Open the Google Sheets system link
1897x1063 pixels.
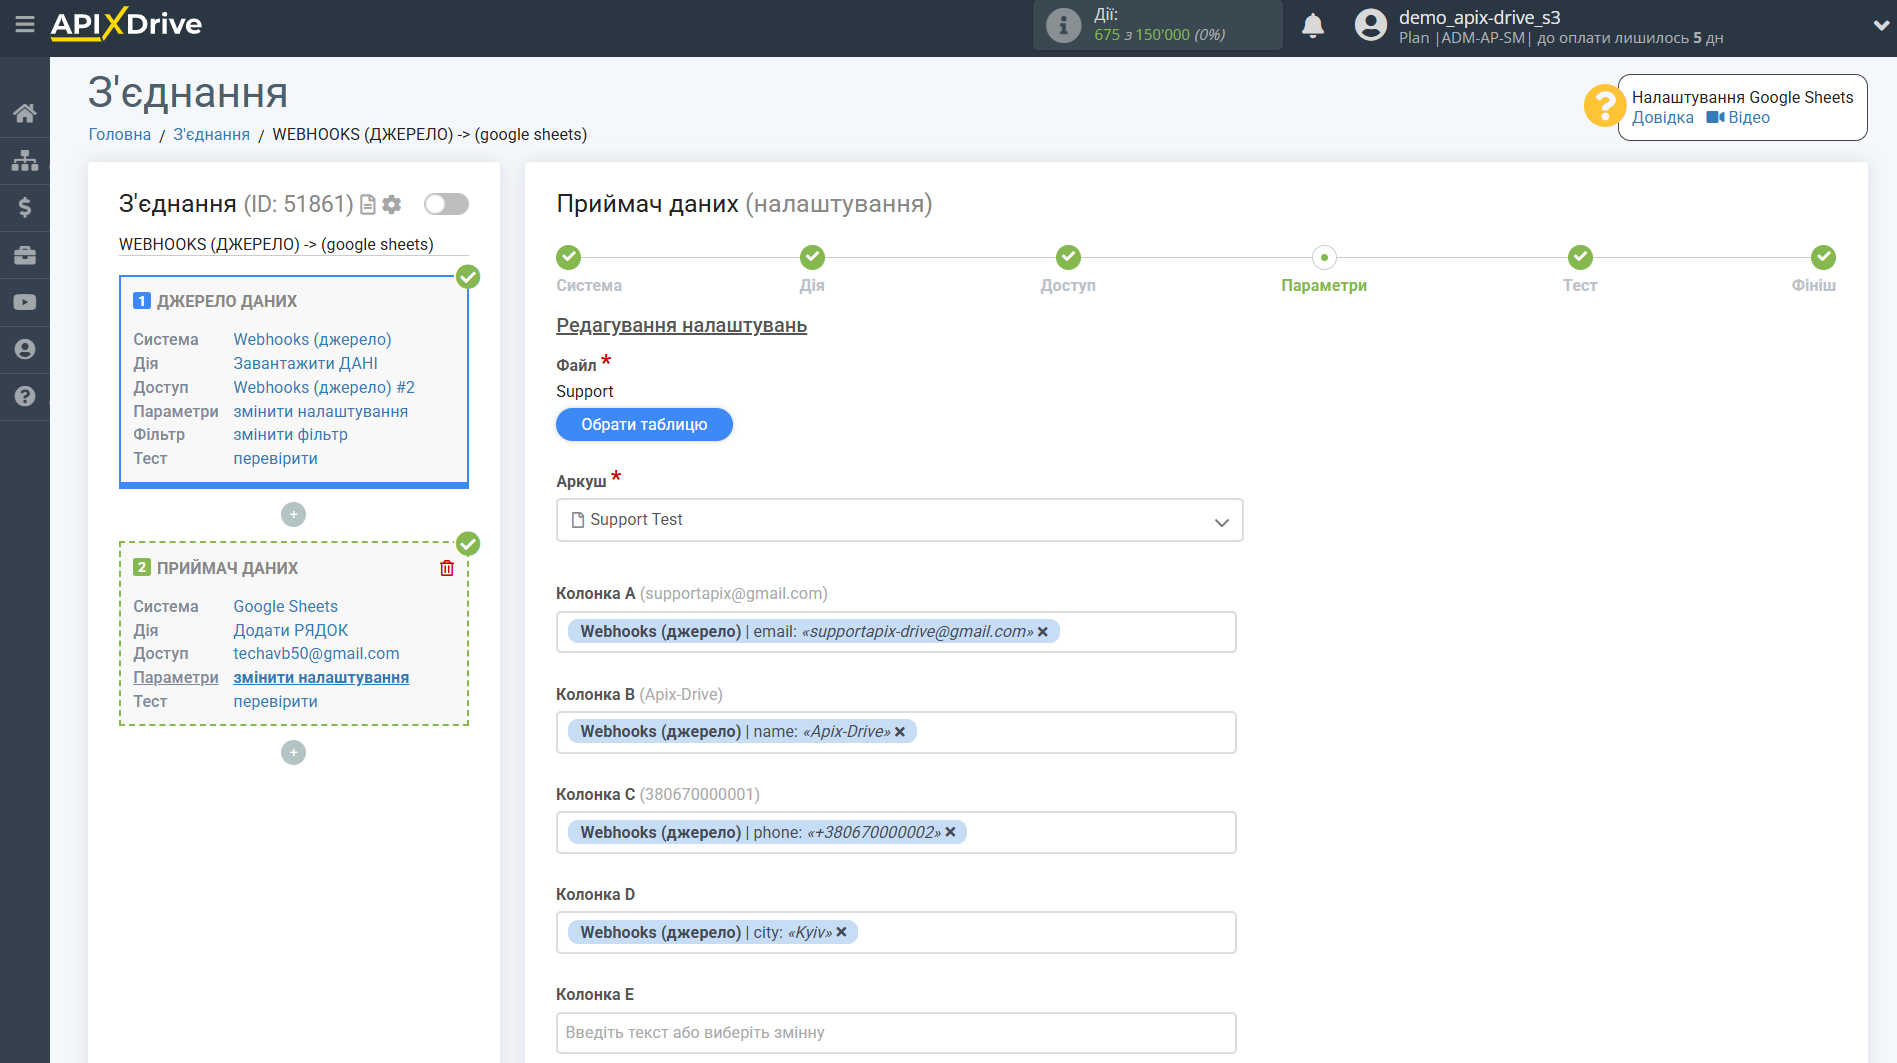285,606
